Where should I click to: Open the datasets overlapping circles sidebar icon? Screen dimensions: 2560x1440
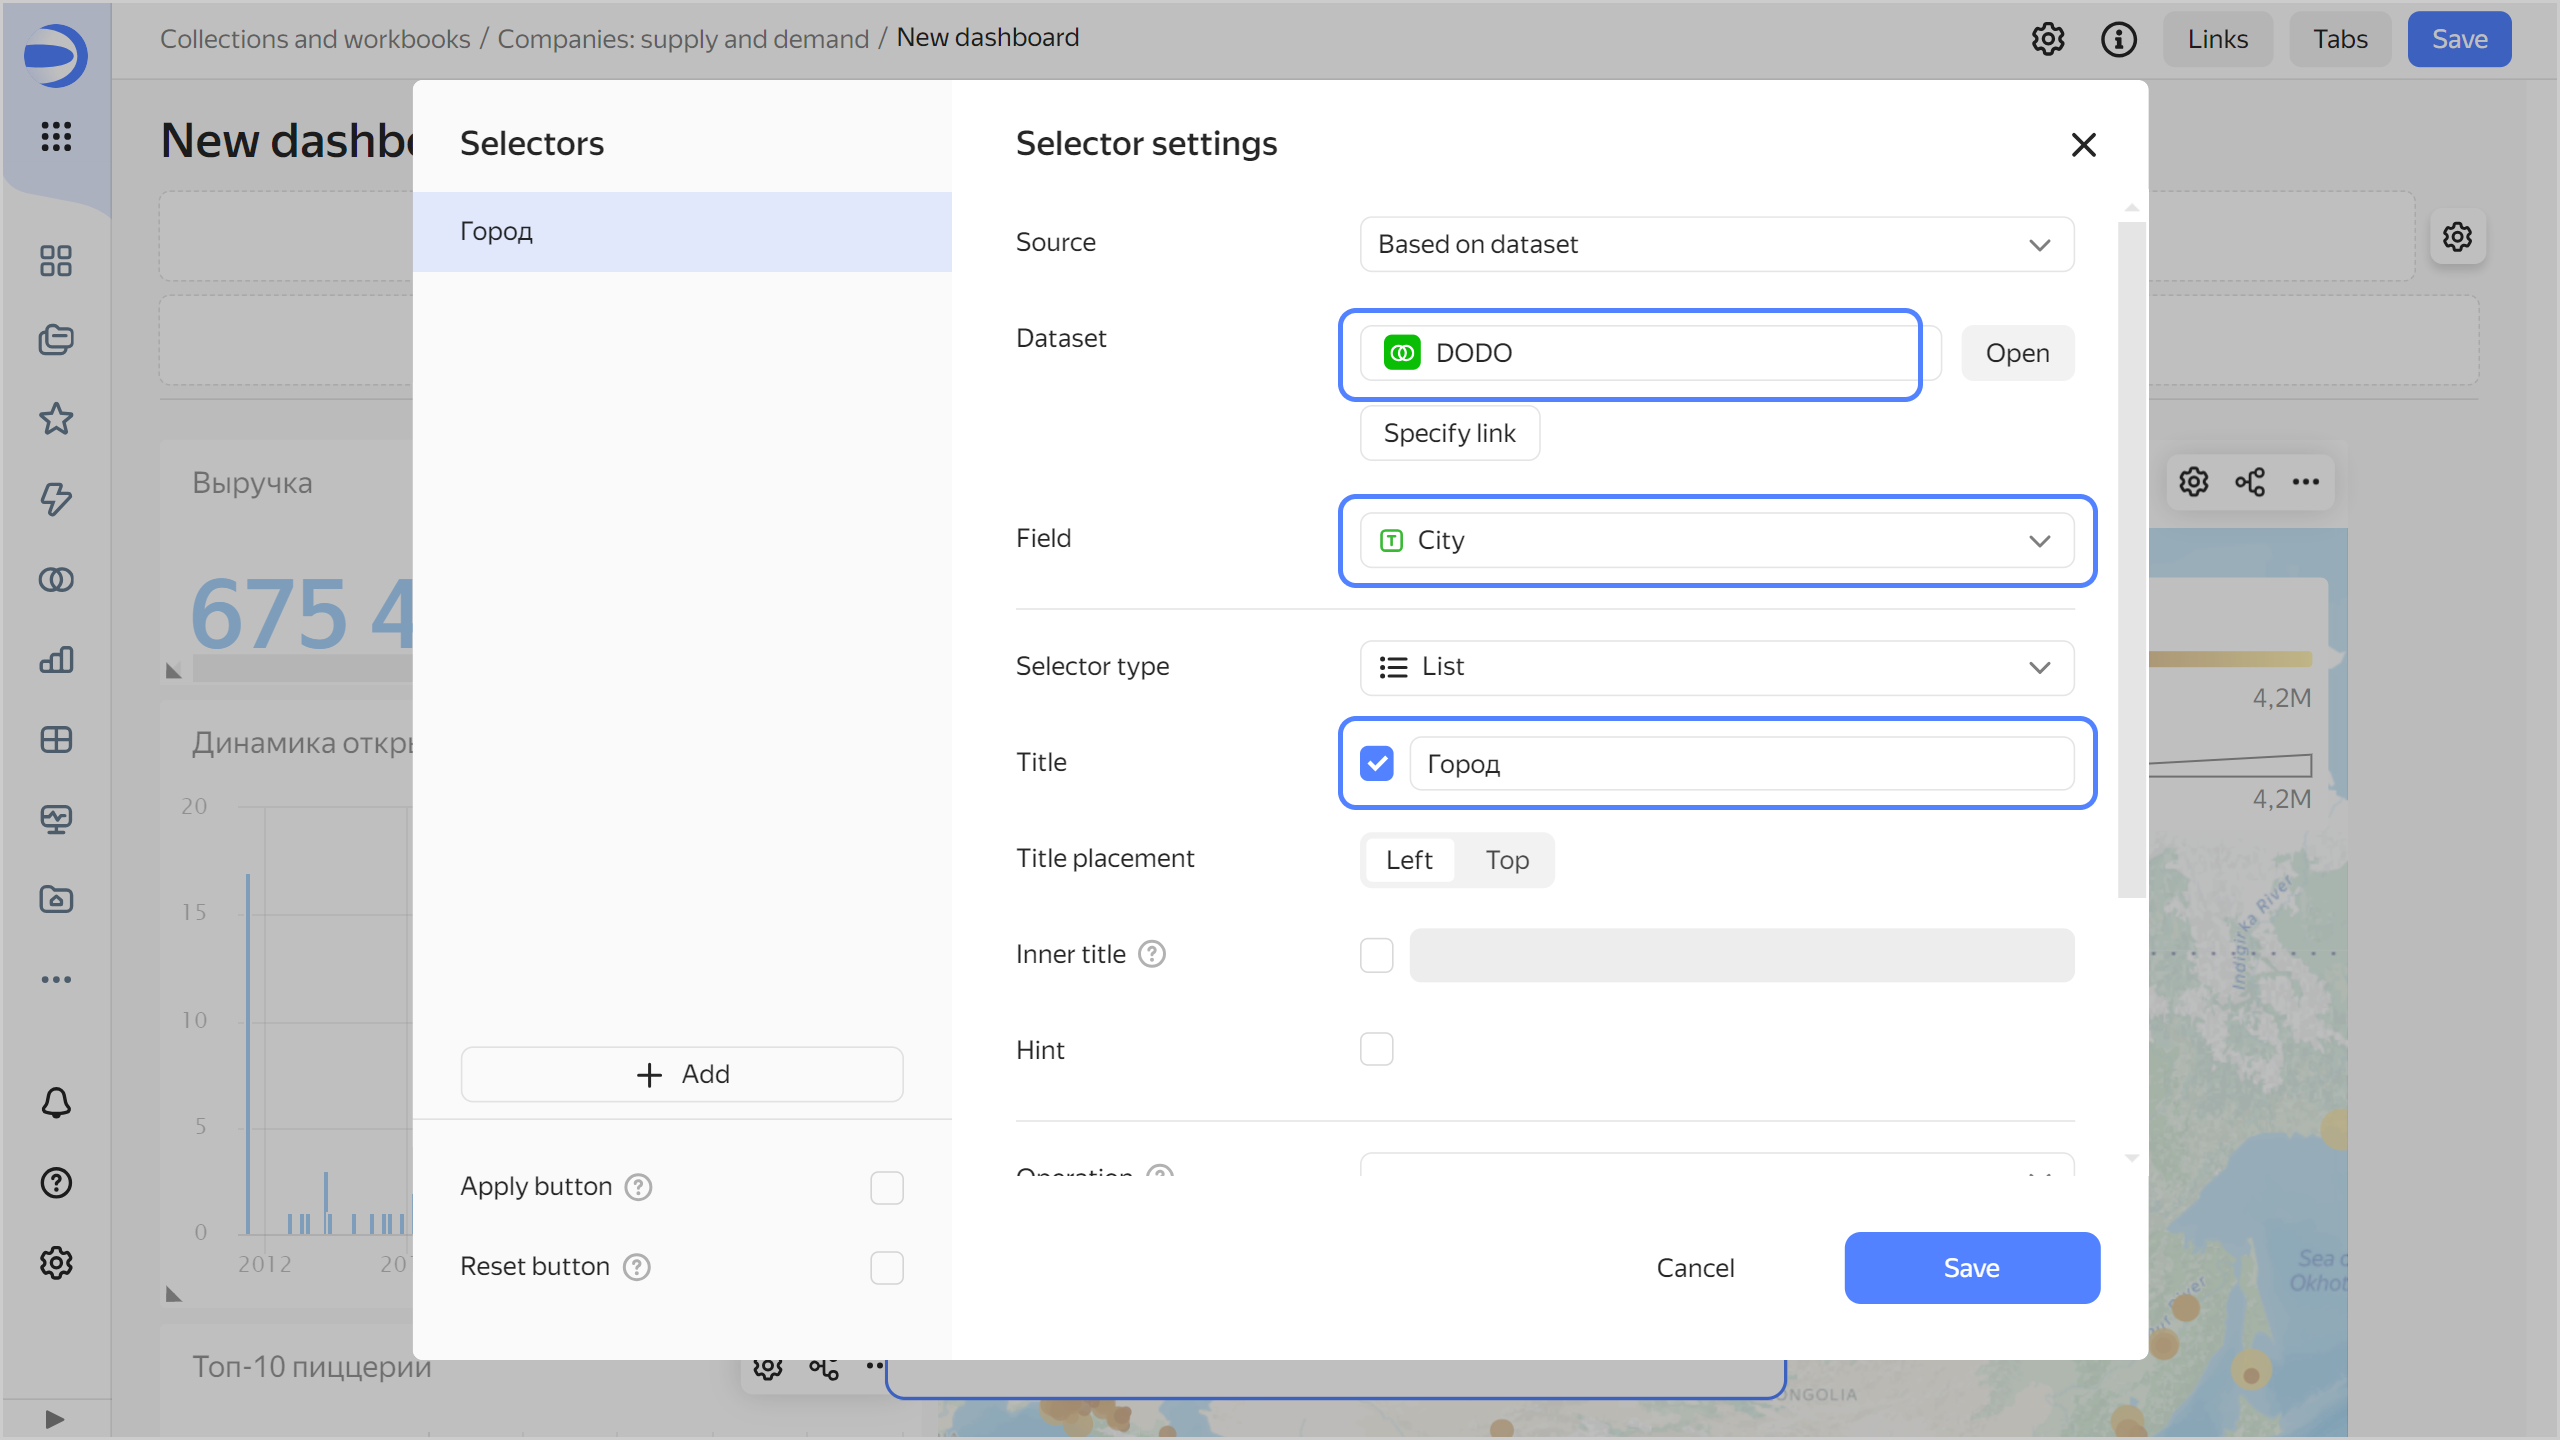click(56, 579)
